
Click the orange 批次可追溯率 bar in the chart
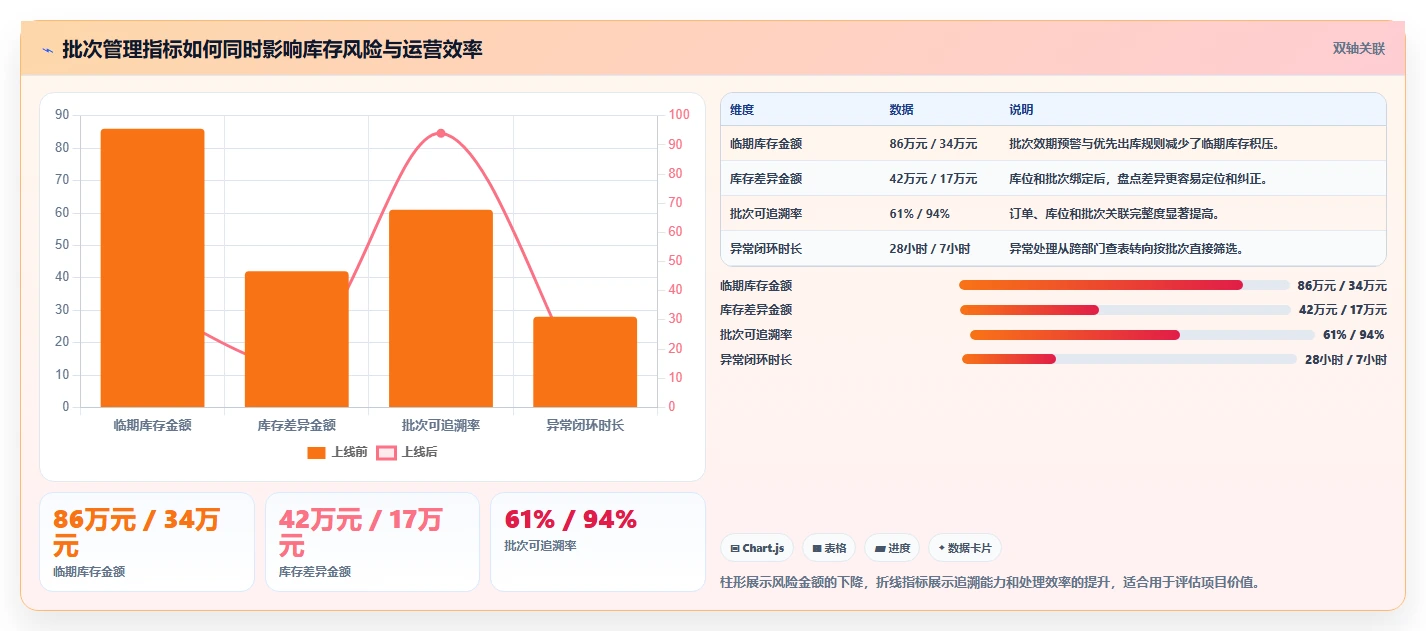pos(441,308)
